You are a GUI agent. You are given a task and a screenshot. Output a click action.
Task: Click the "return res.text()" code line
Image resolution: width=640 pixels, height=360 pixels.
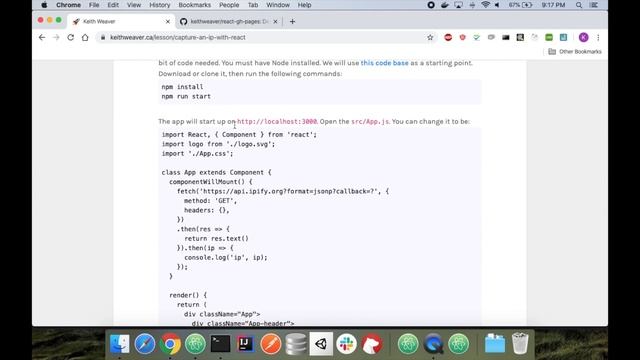coord(216,238)
